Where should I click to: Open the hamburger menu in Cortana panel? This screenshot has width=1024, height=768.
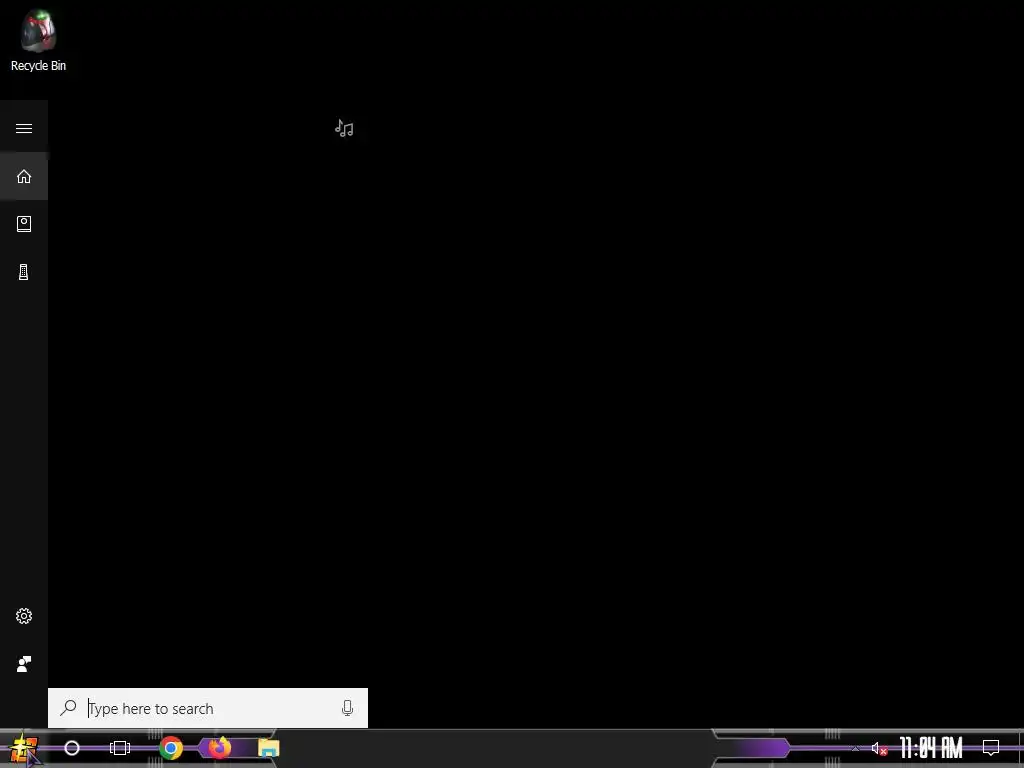24,128
